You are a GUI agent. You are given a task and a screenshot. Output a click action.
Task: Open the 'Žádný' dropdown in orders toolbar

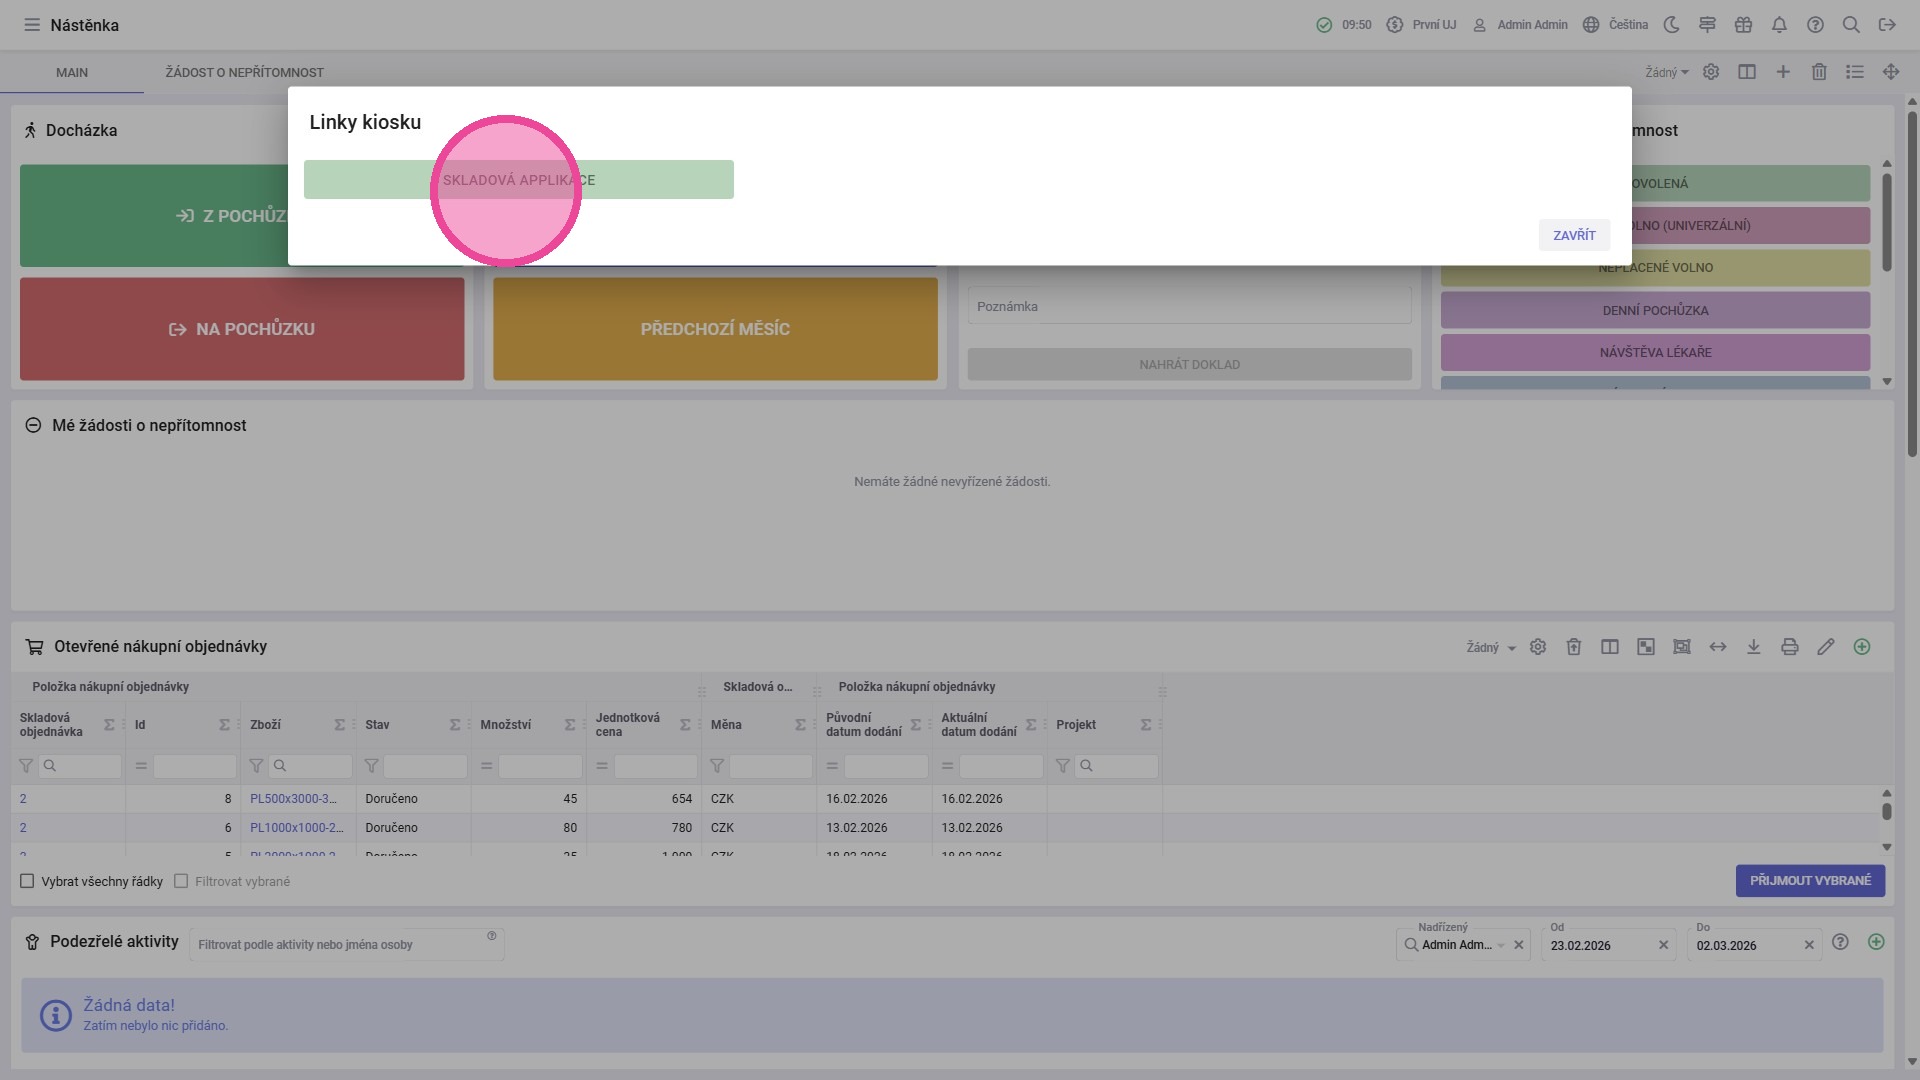point(1490,648)
